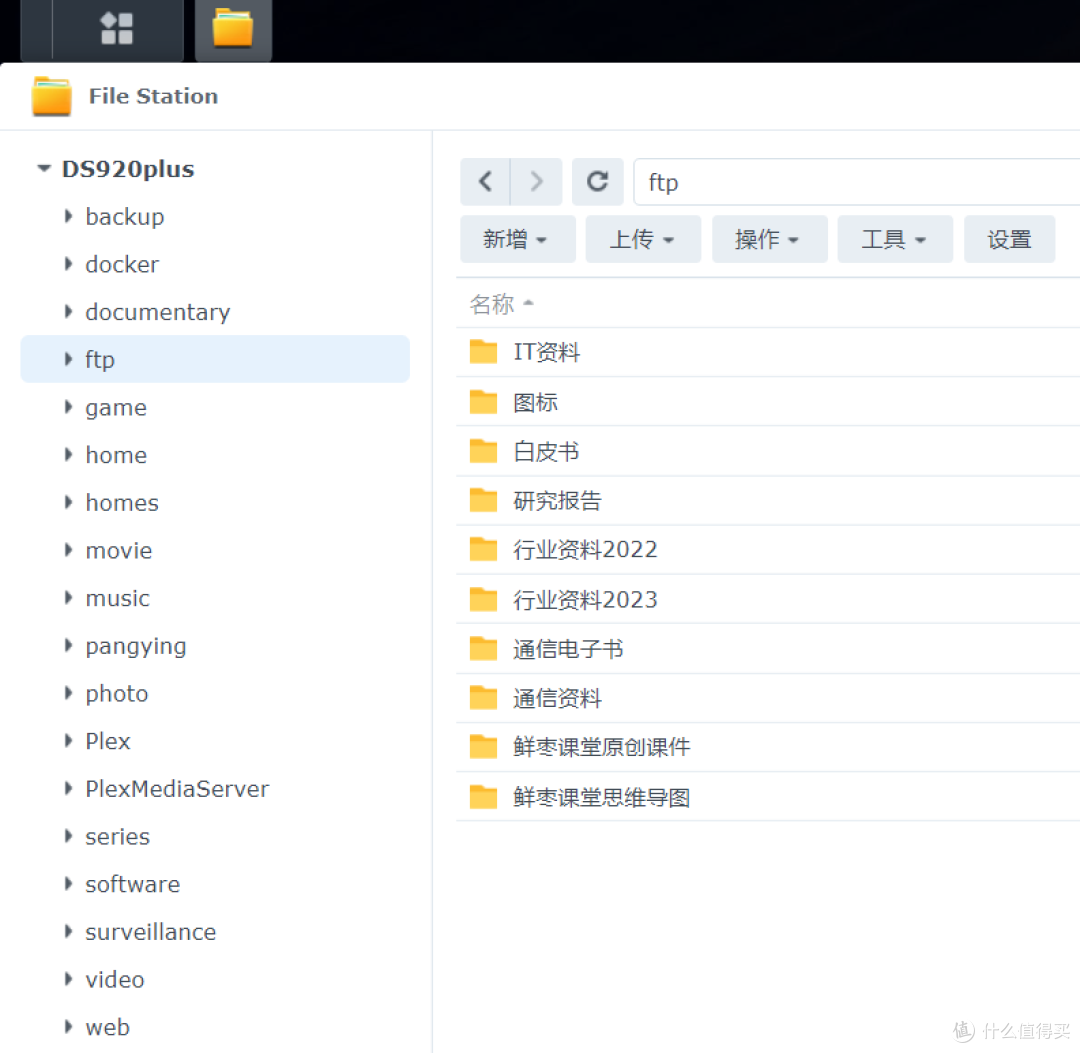1080x1053 pixels.
Task: Expand the docker folder arrow
Action: tap(68, 264)
